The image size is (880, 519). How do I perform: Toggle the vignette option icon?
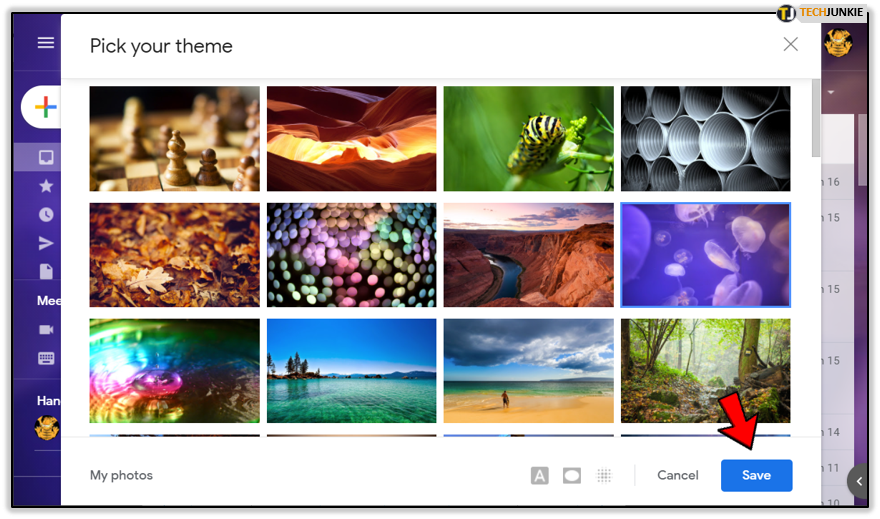(x=572, y=476)
